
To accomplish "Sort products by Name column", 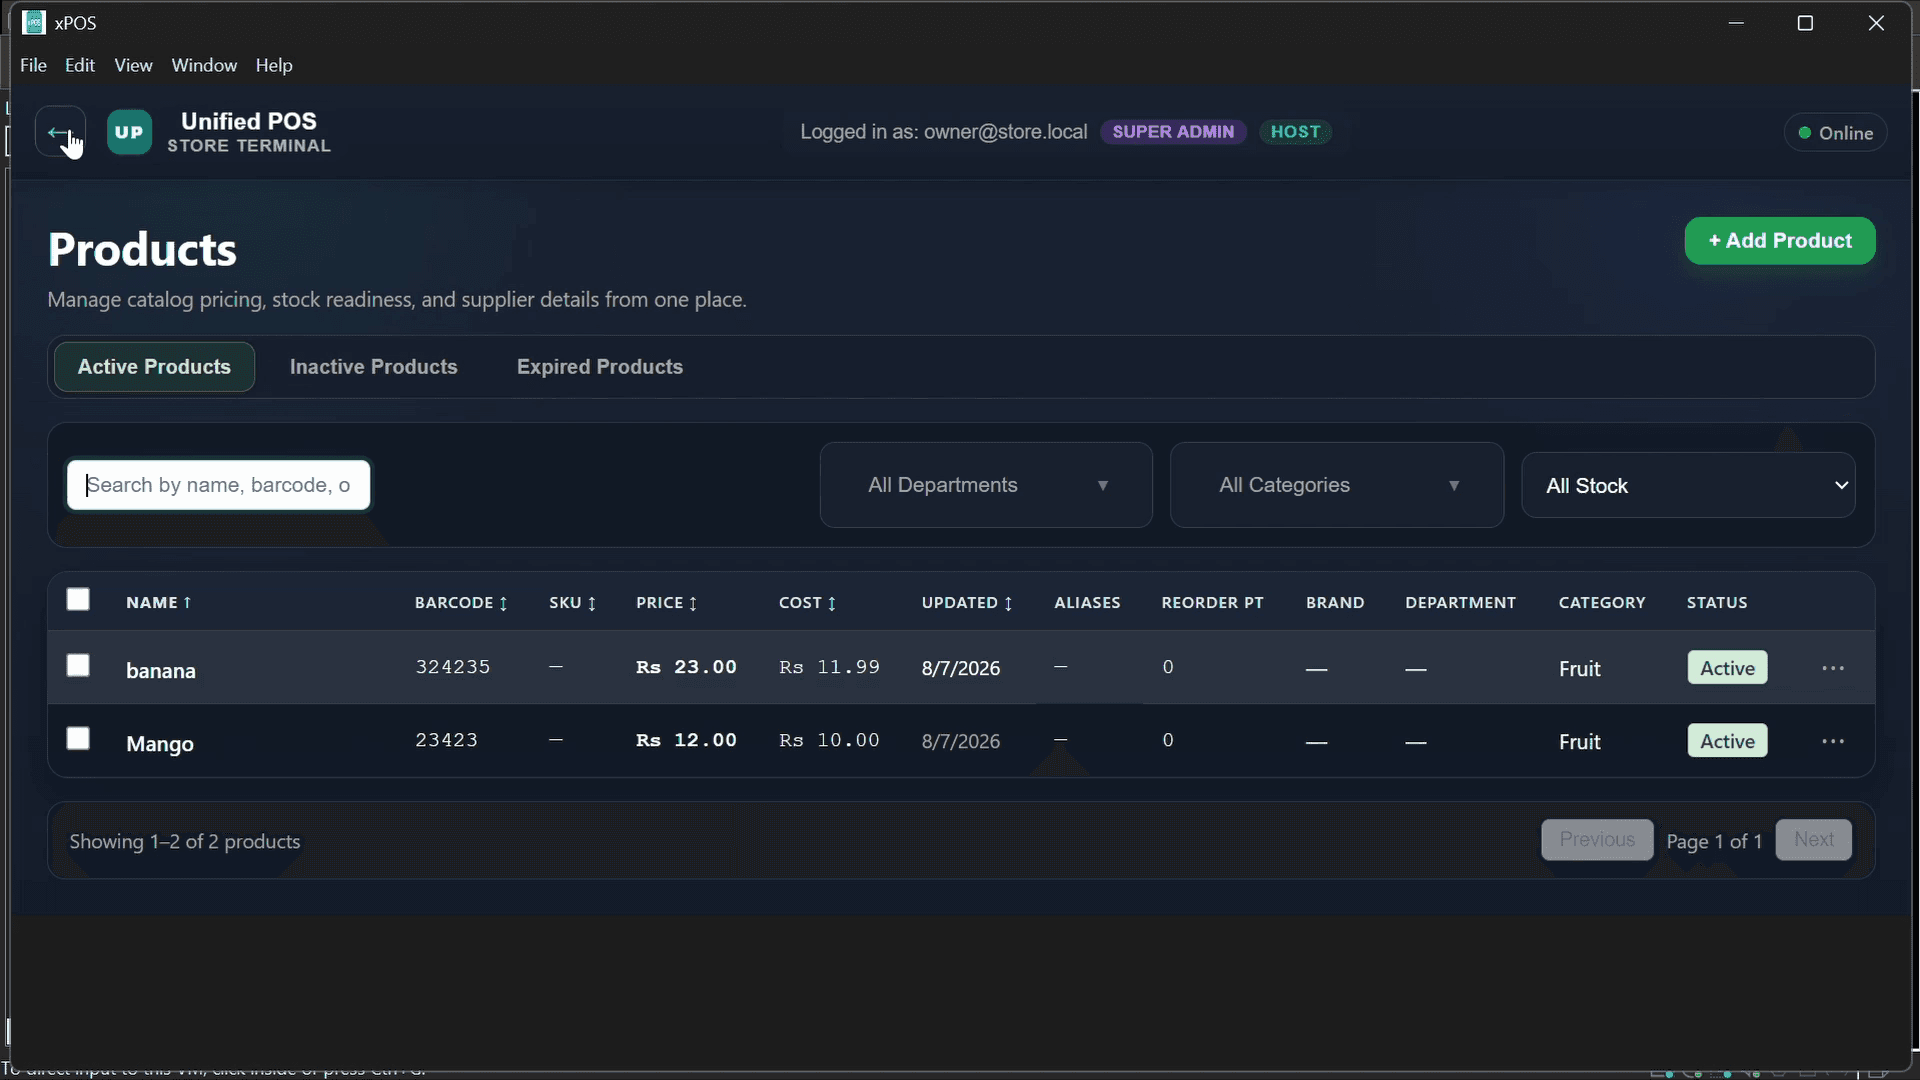I will click(x=158, y=602).
